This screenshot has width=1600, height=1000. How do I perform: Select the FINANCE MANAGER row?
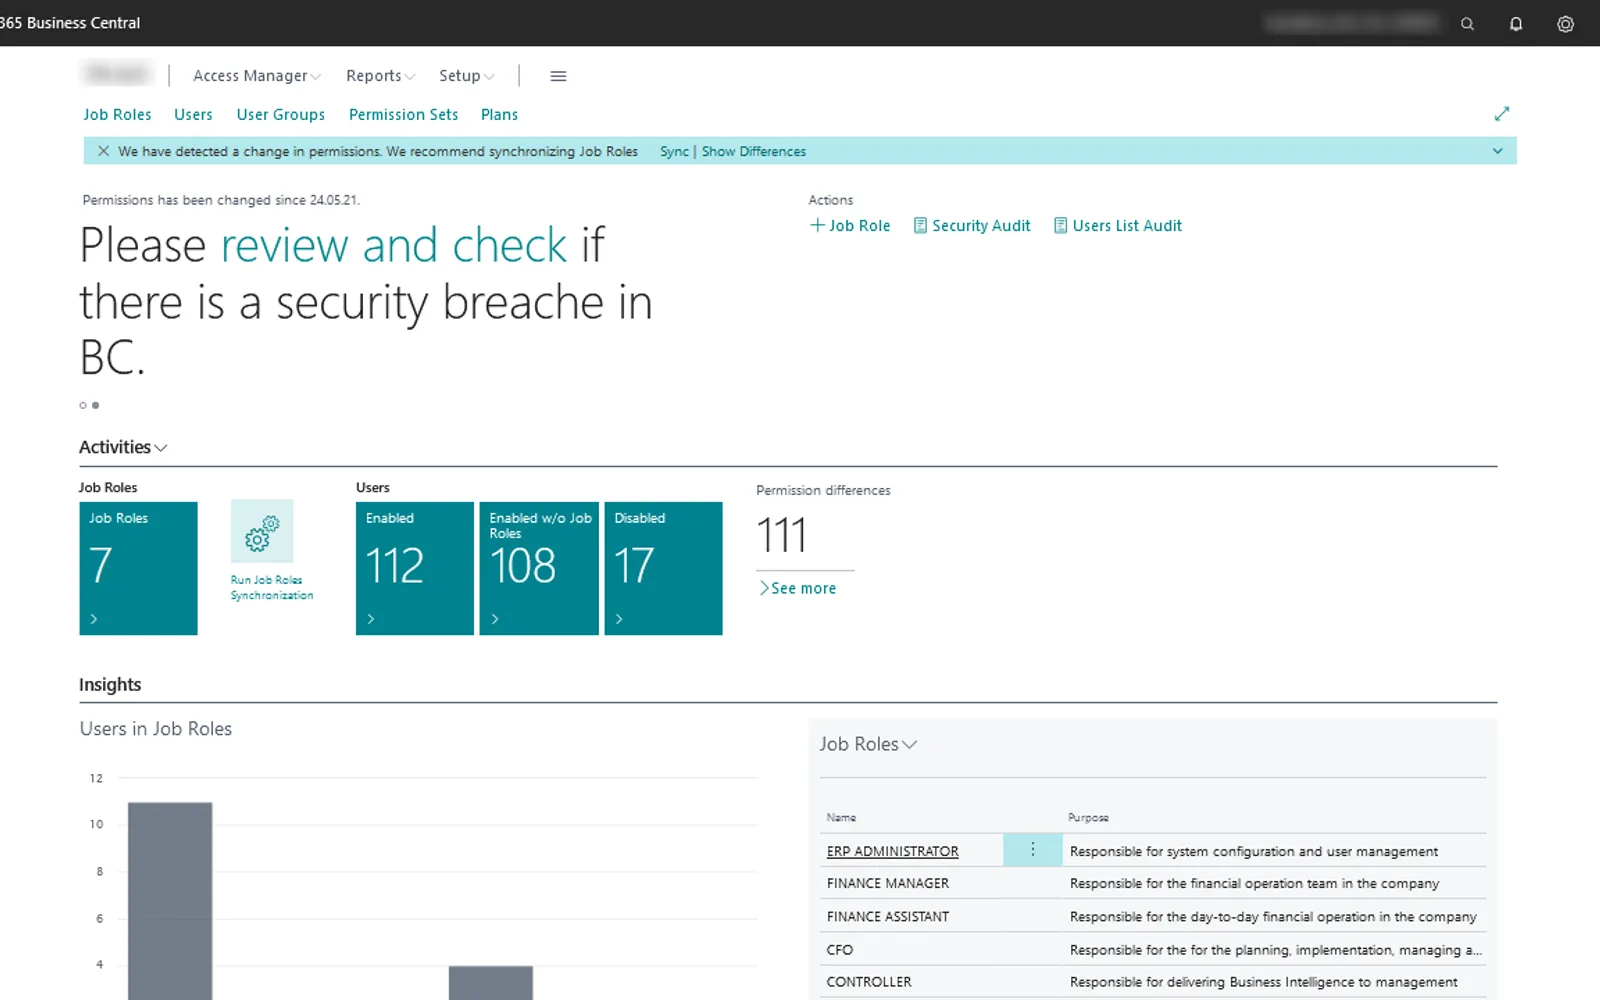coord(1154,883)
